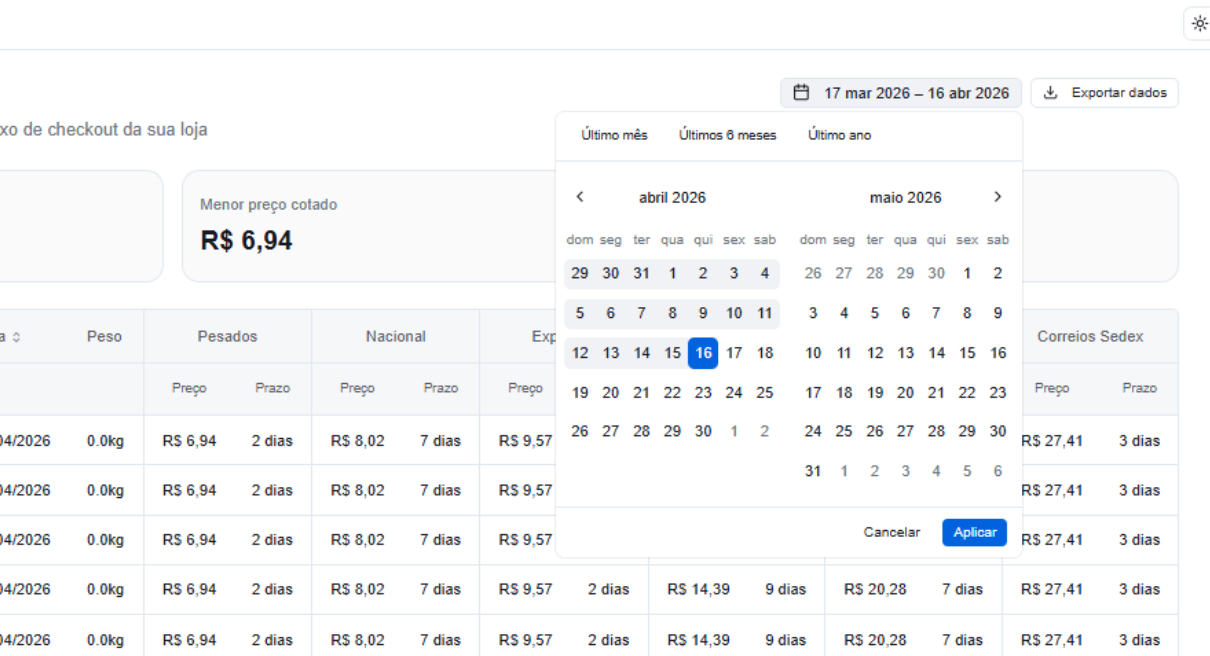
Task: Select day 15 in maio 2026
Action: [x=967, y=353]
